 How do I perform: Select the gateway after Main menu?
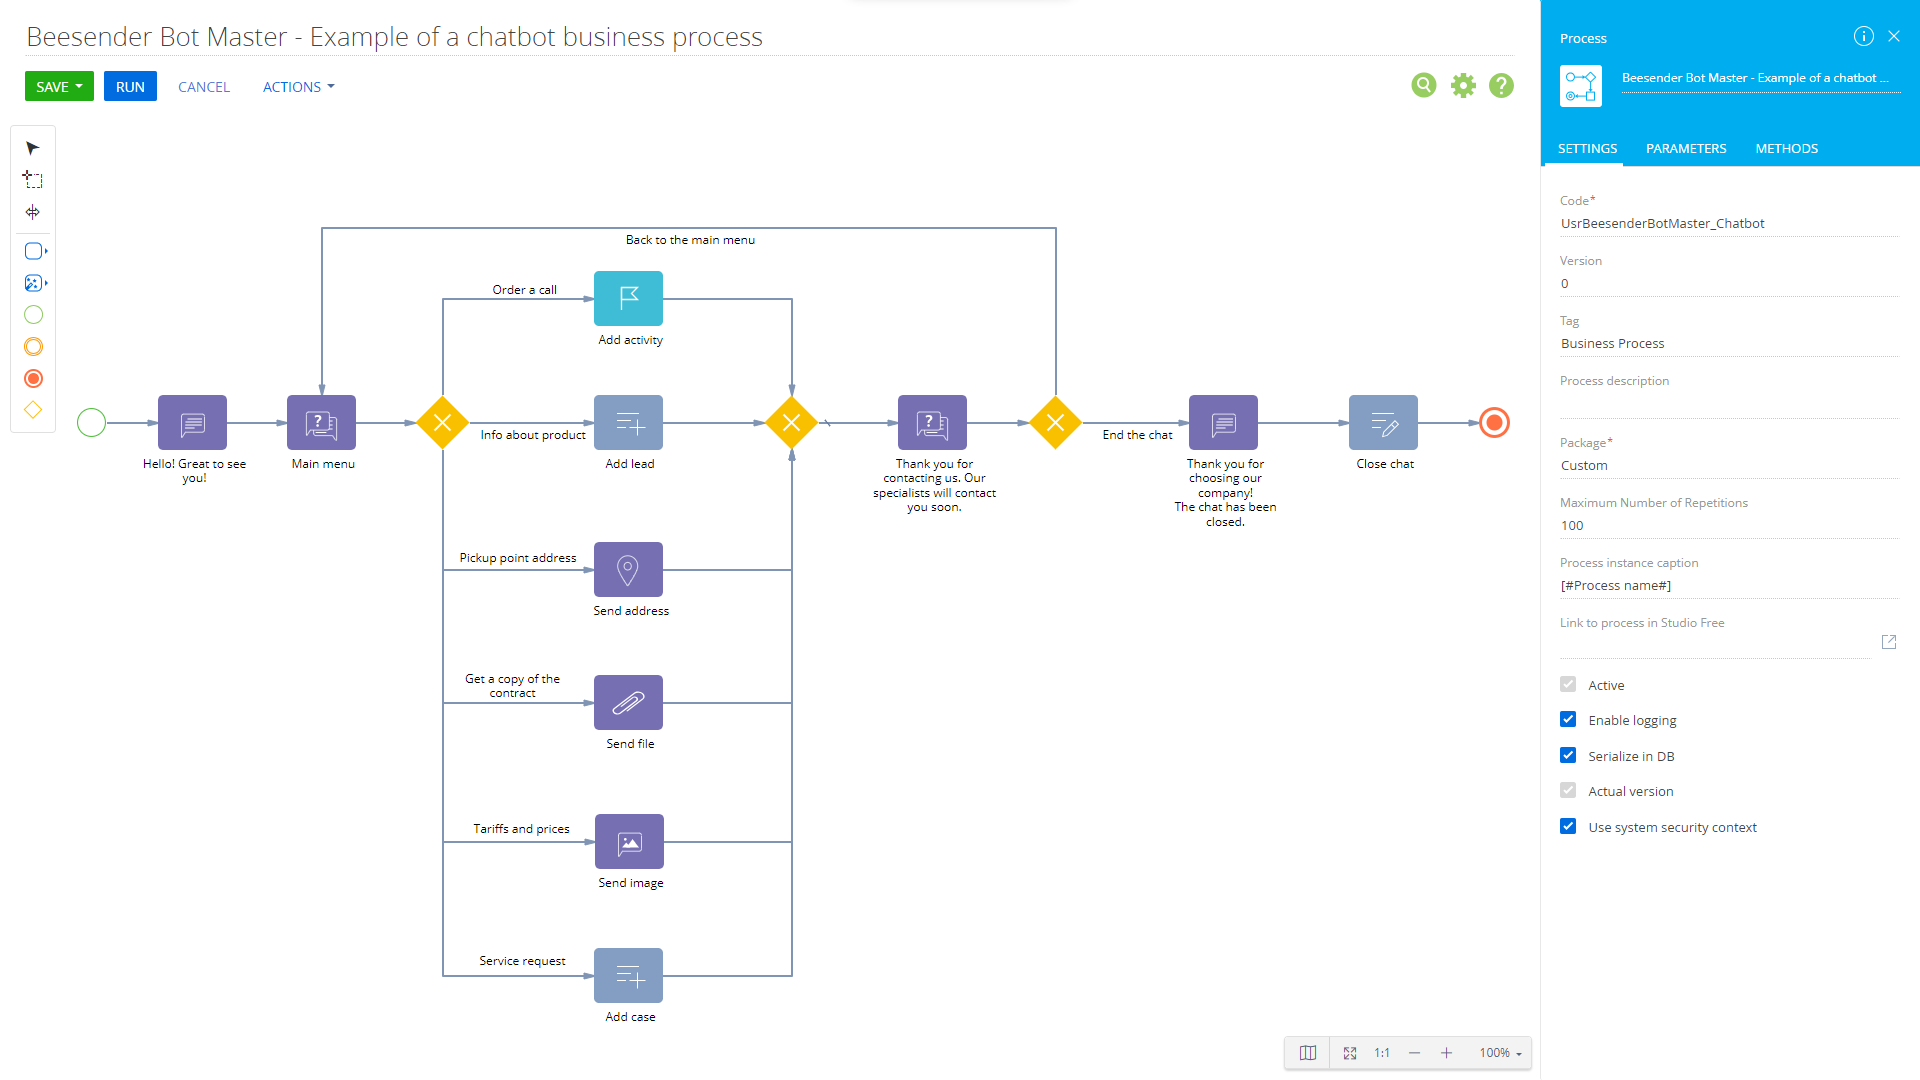442,423
